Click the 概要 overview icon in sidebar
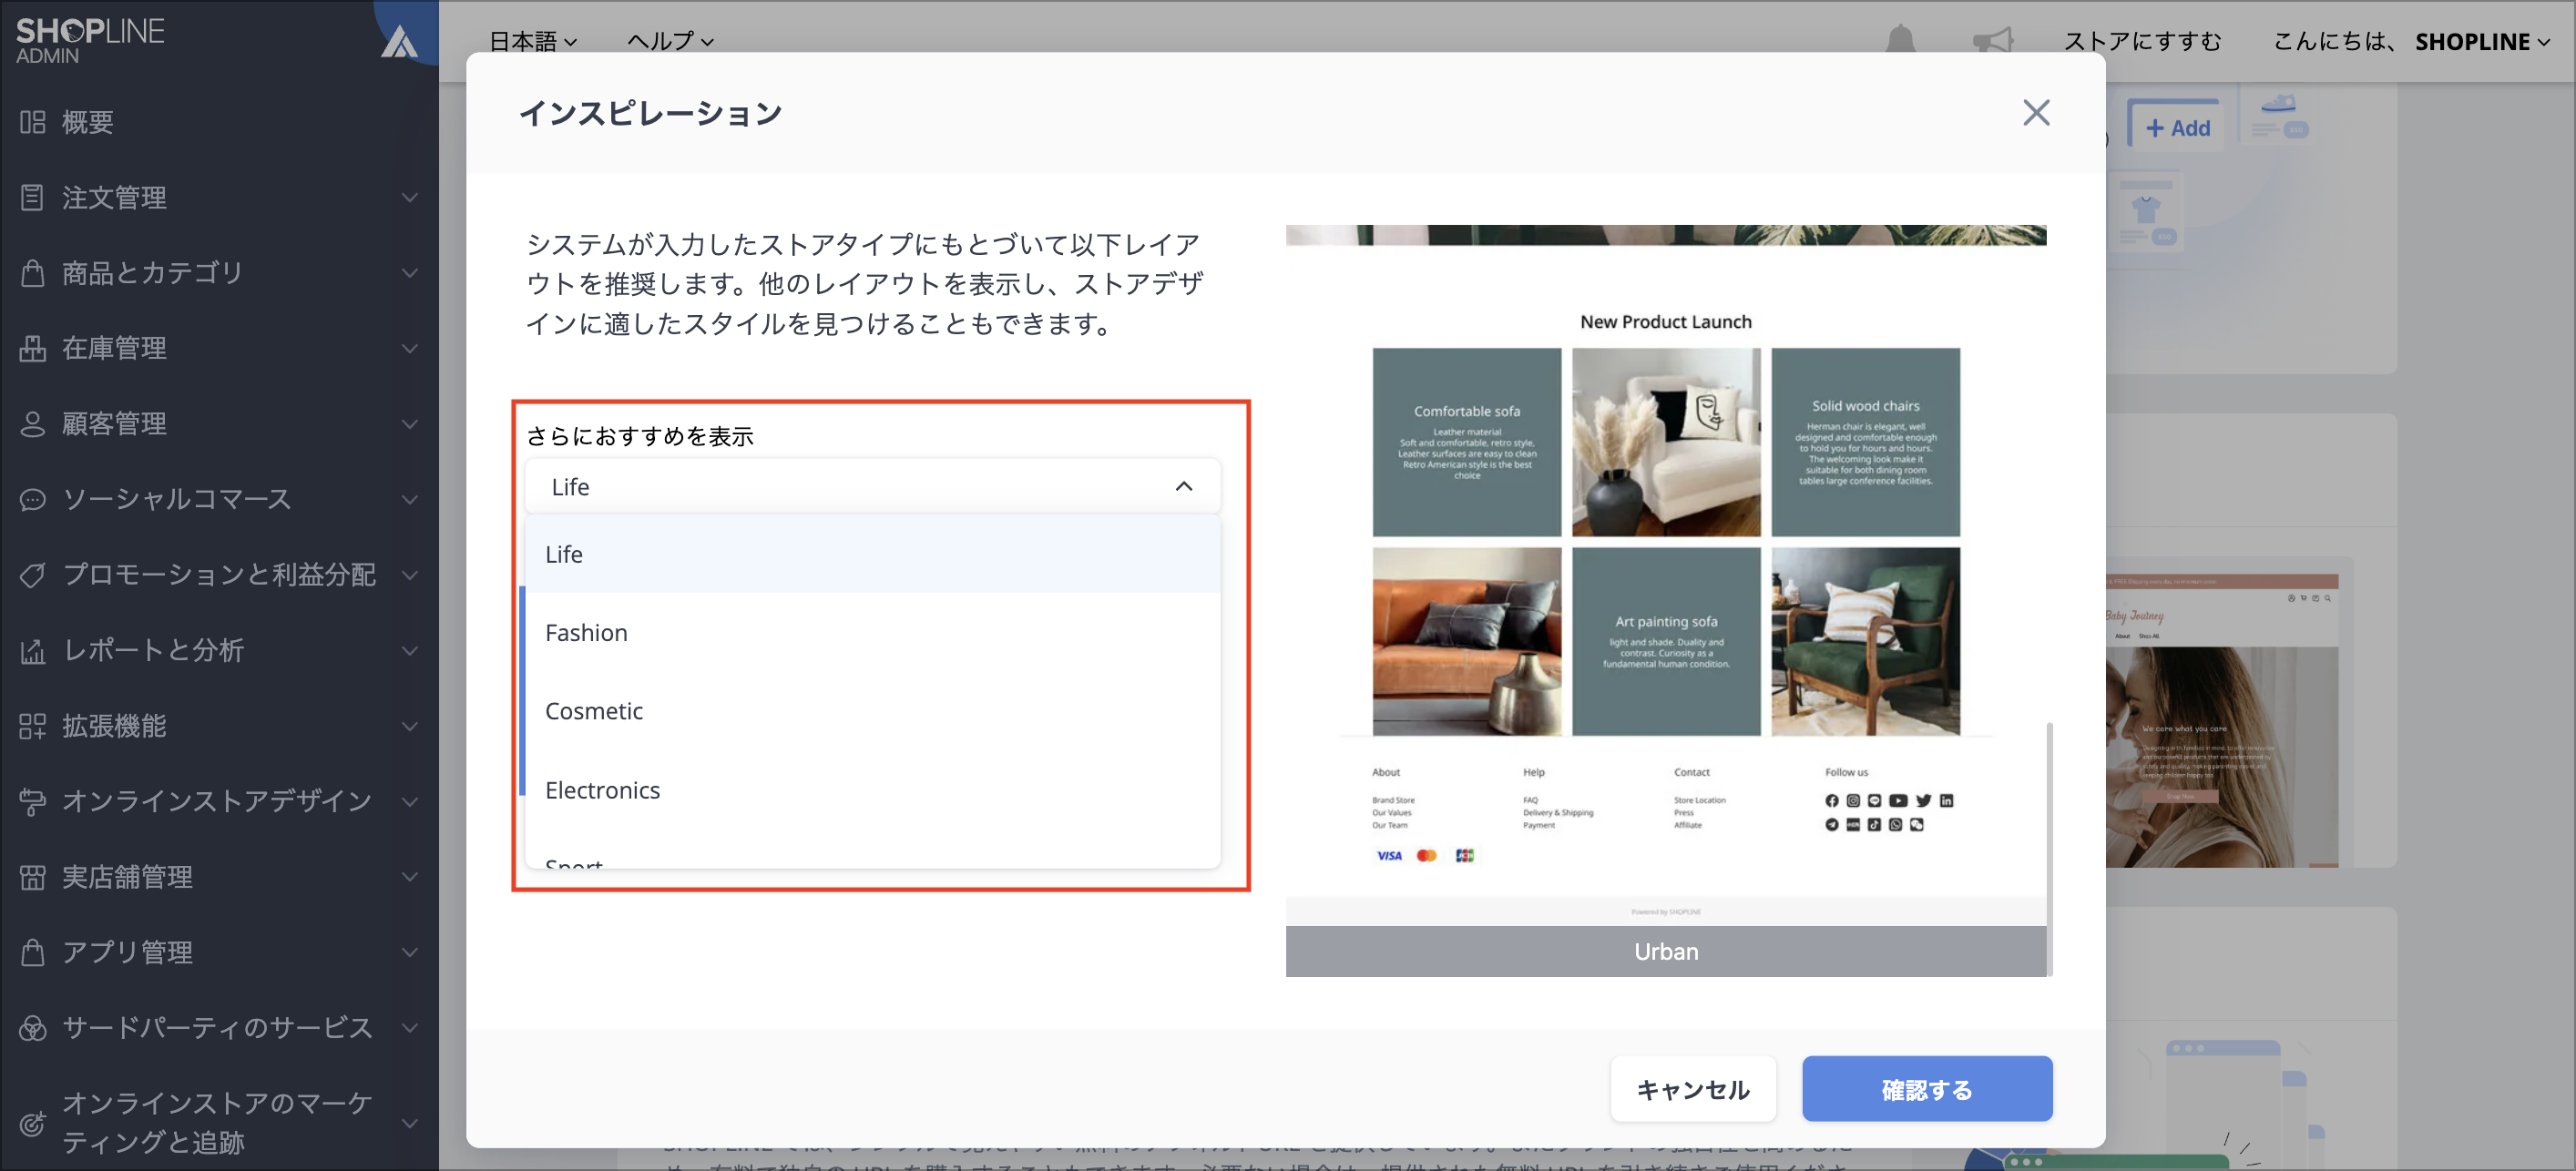2576x1171 pixels. click(32, 122)
